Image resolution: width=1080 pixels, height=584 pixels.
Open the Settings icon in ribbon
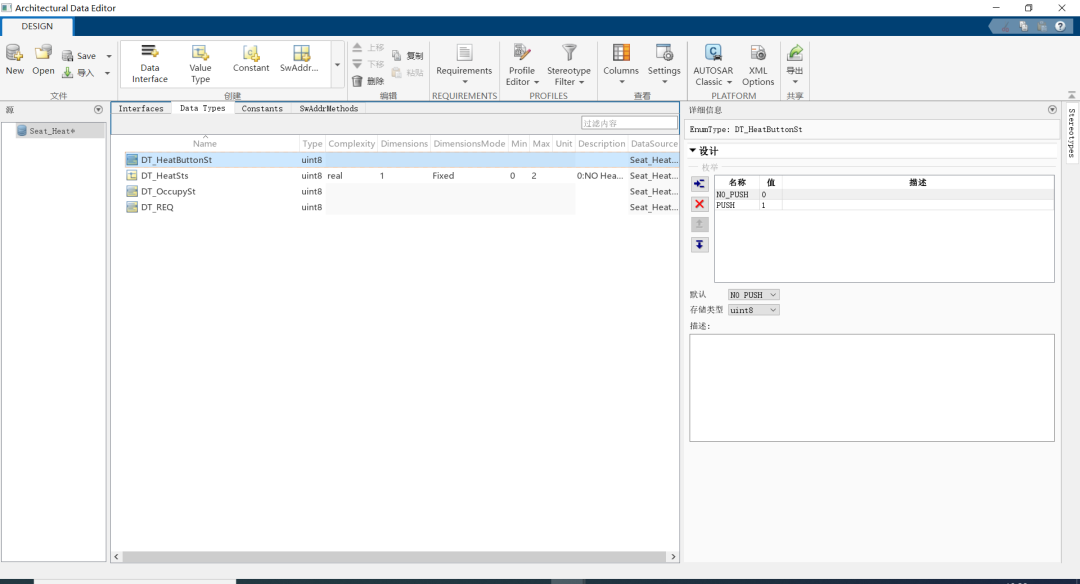coord(664,53)
